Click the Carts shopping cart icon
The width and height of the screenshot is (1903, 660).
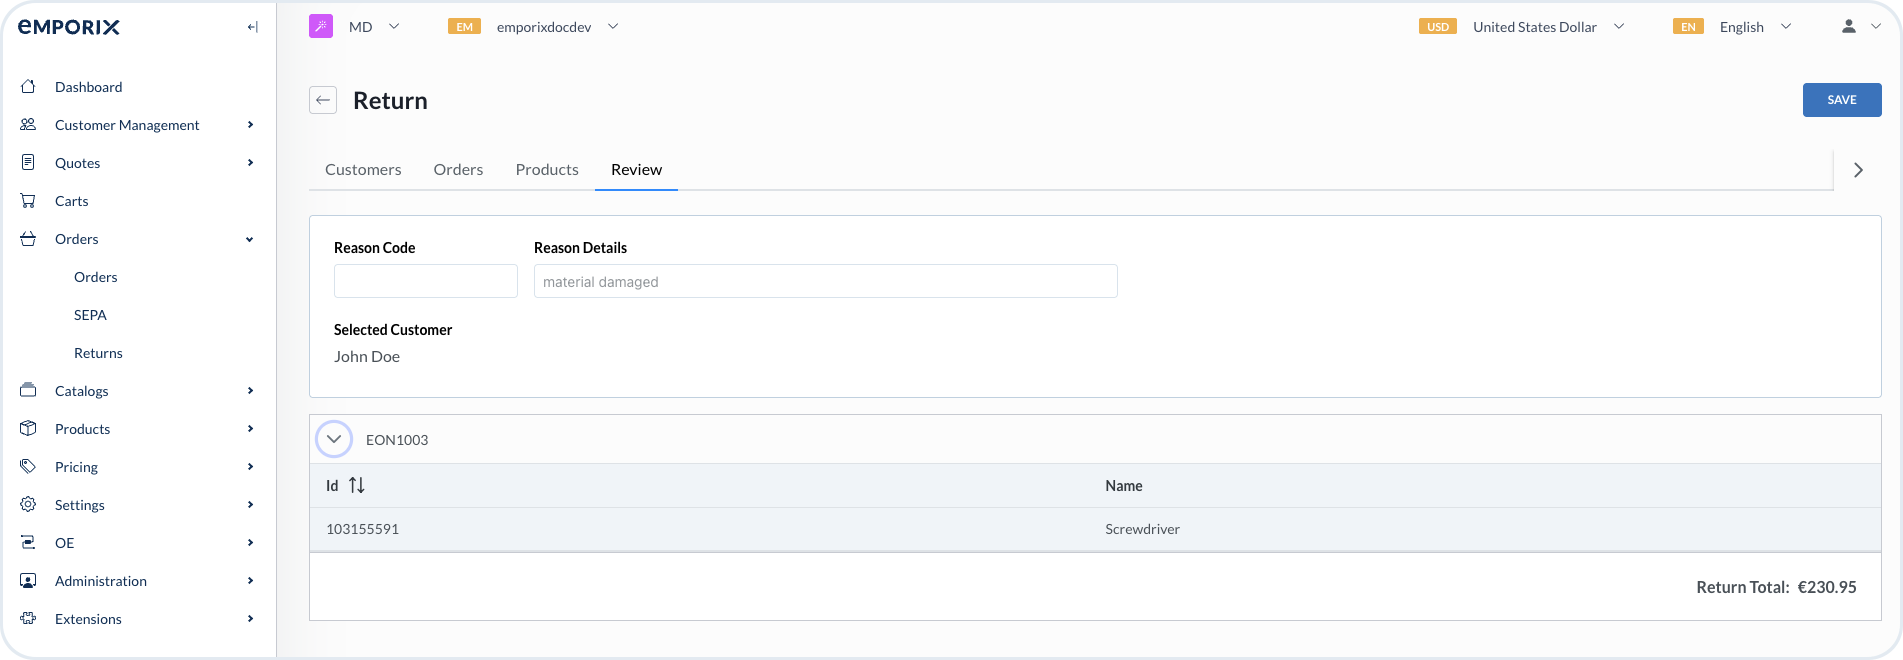[28, 201]
